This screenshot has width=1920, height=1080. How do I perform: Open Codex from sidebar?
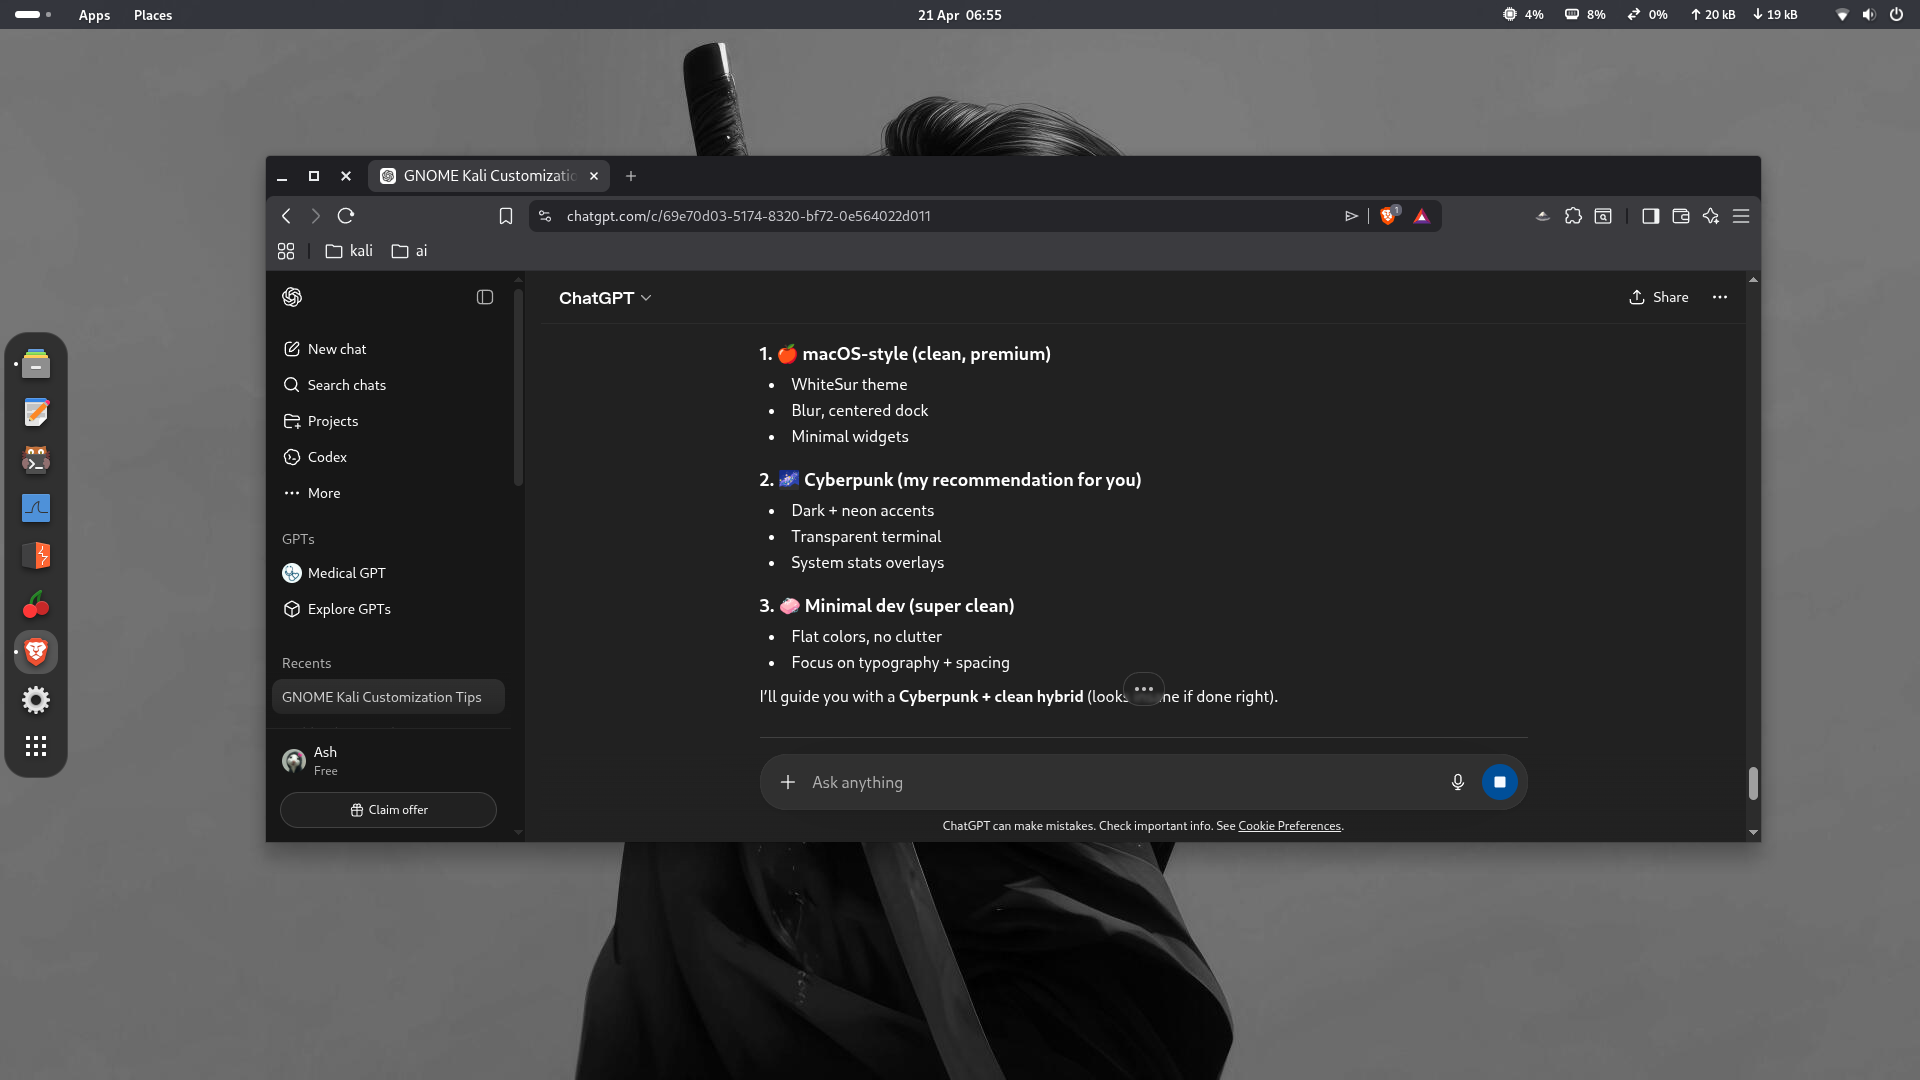(388, 457)
